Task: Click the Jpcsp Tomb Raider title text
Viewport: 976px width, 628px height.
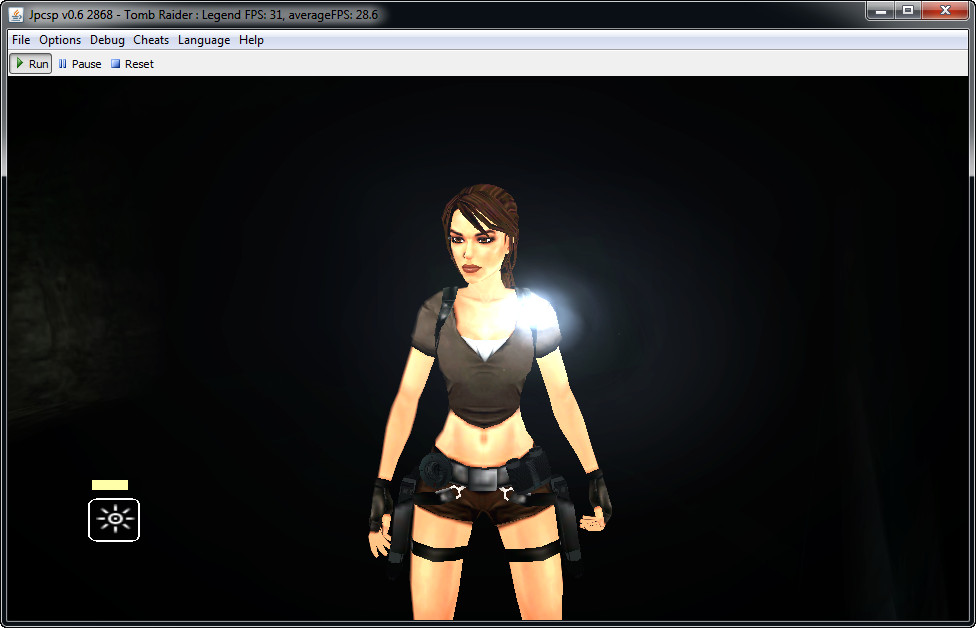Action: (203, 14)
